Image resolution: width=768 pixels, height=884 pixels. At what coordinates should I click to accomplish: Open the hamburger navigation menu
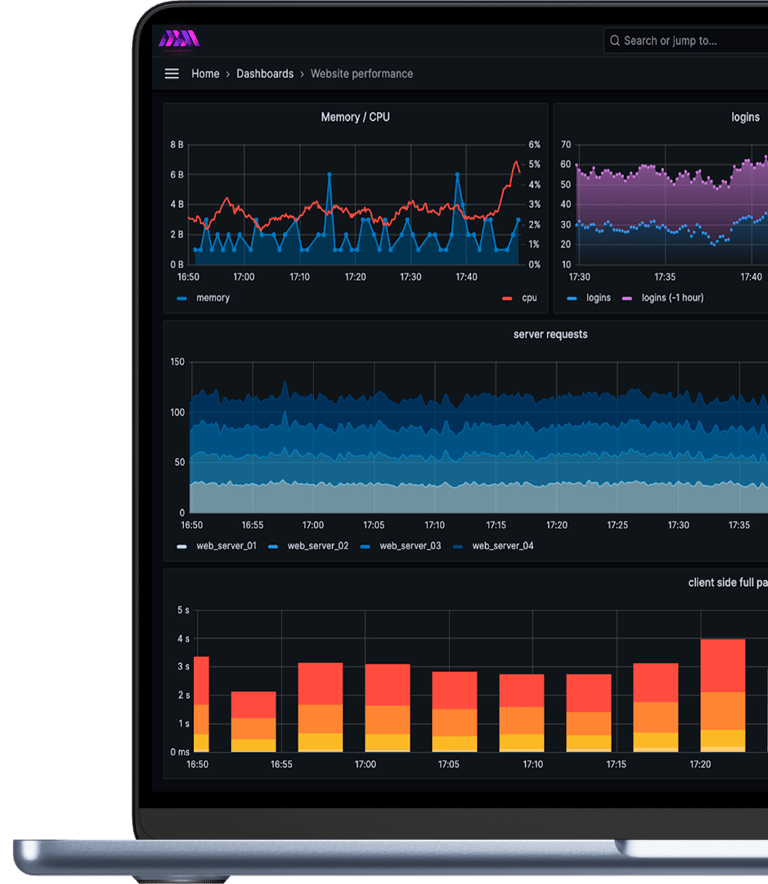[171, 74]
